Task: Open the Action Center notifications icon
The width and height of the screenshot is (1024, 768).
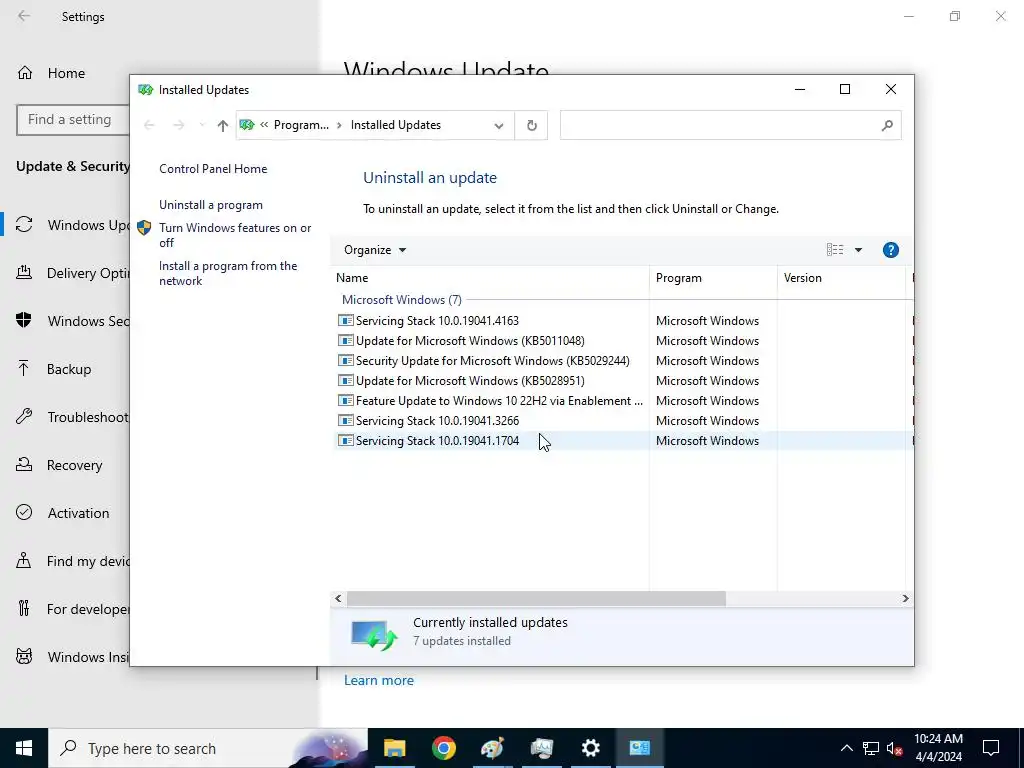Action: click(x=991, y=748)
